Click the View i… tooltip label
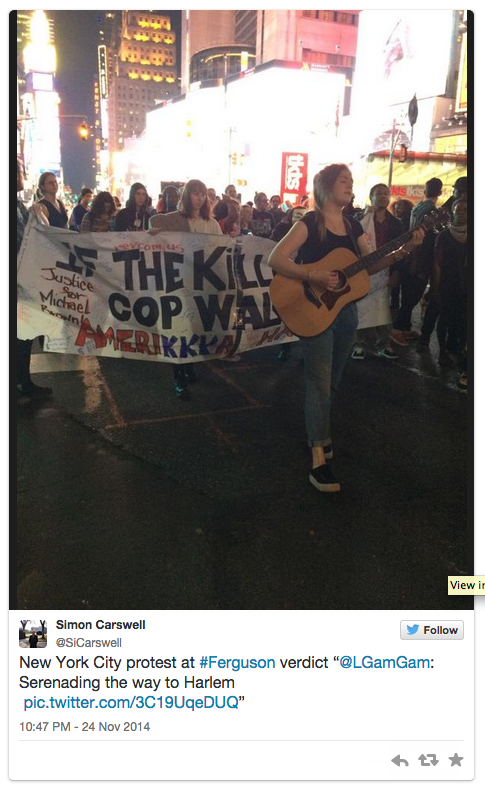 tap(466, 585)
